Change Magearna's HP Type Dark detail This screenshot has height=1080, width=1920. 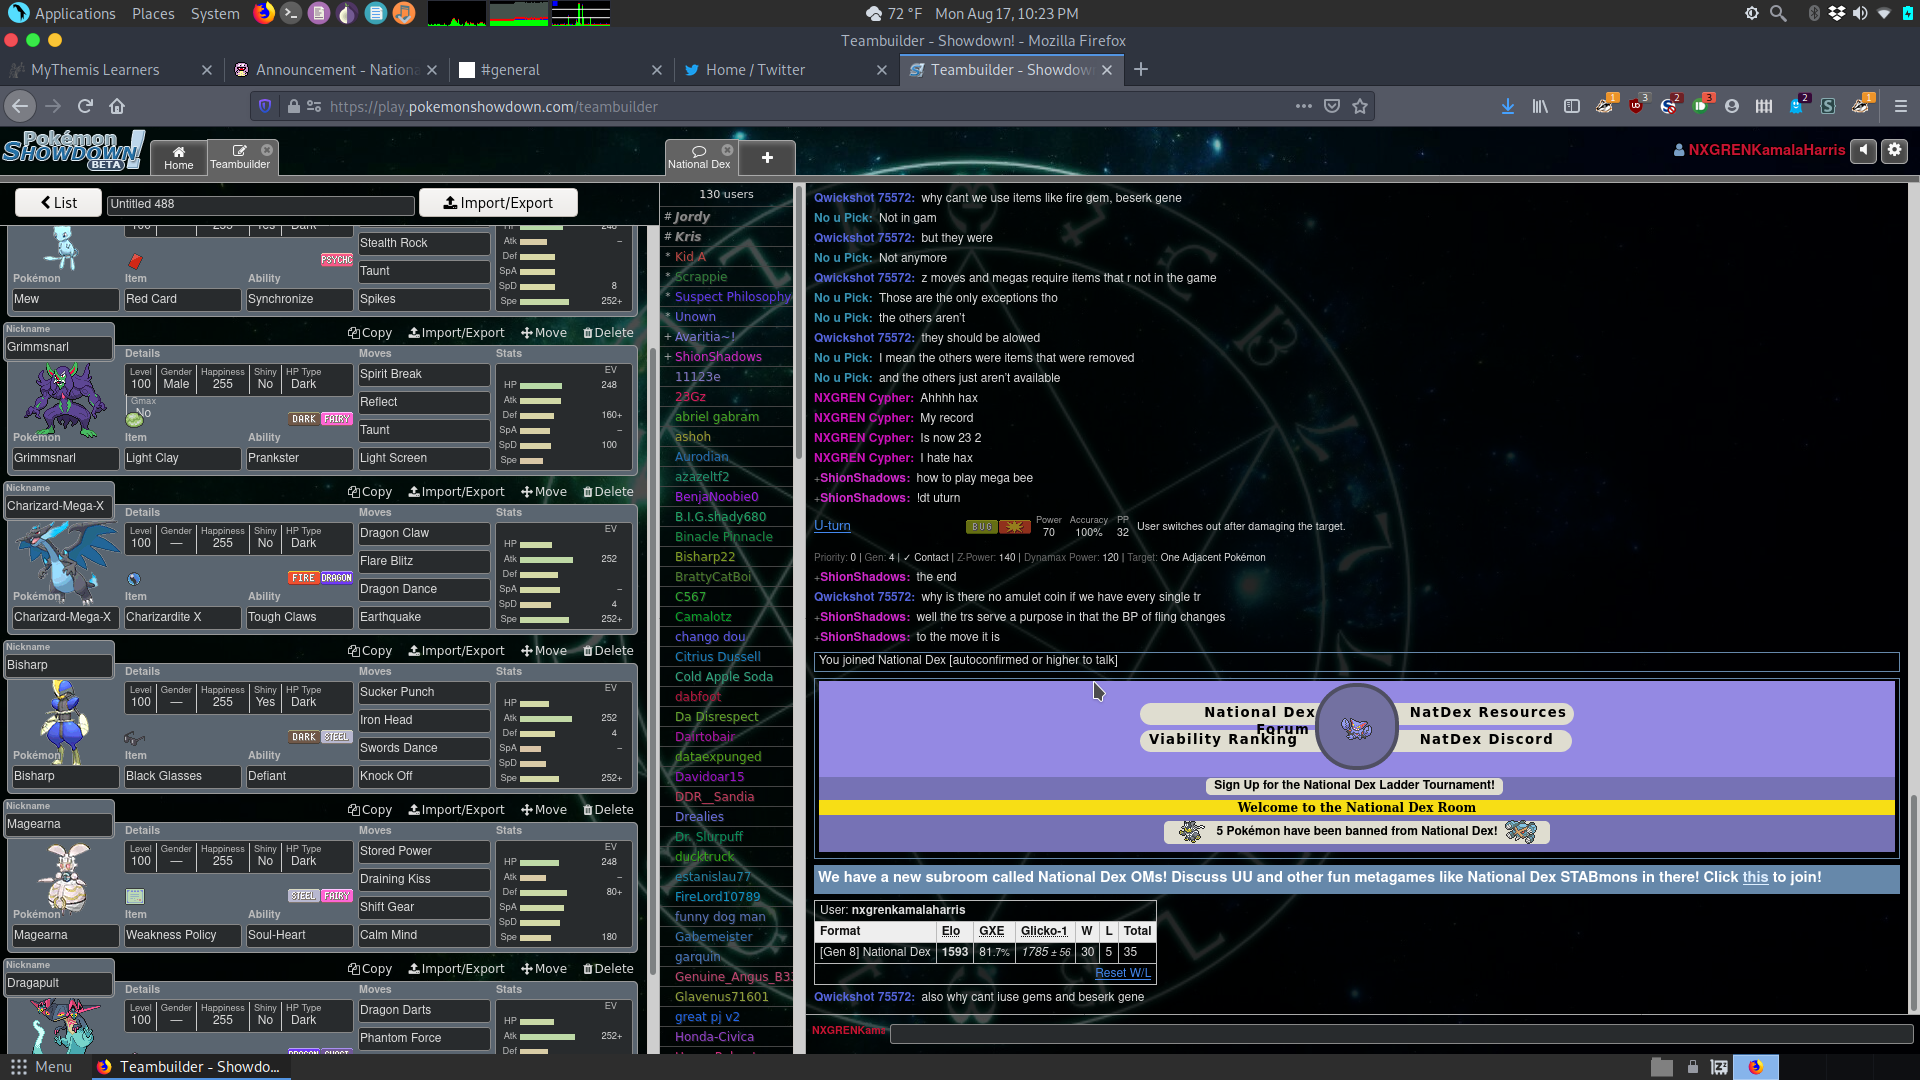coord(304,855)
